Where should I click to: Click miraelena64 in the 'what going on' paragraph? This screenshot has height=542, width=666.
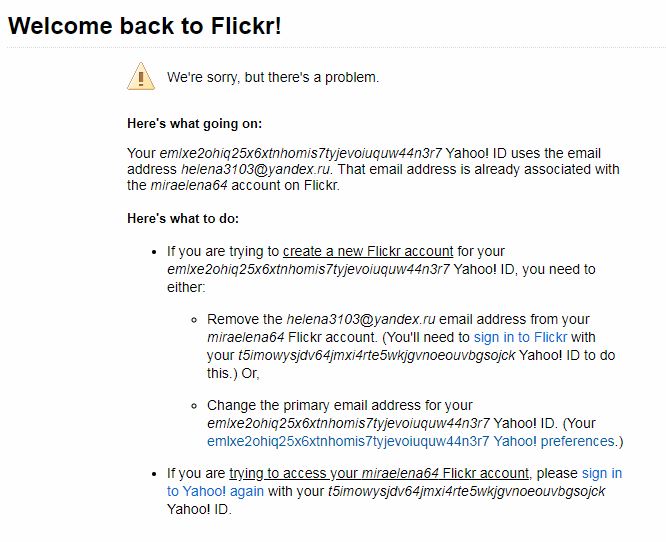(189, 185)
